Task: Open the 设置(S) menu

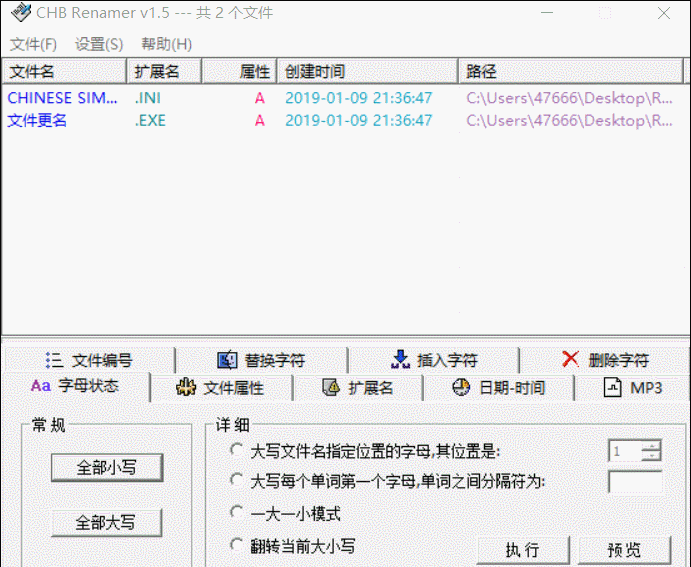Action: click(x=99, y=44)
